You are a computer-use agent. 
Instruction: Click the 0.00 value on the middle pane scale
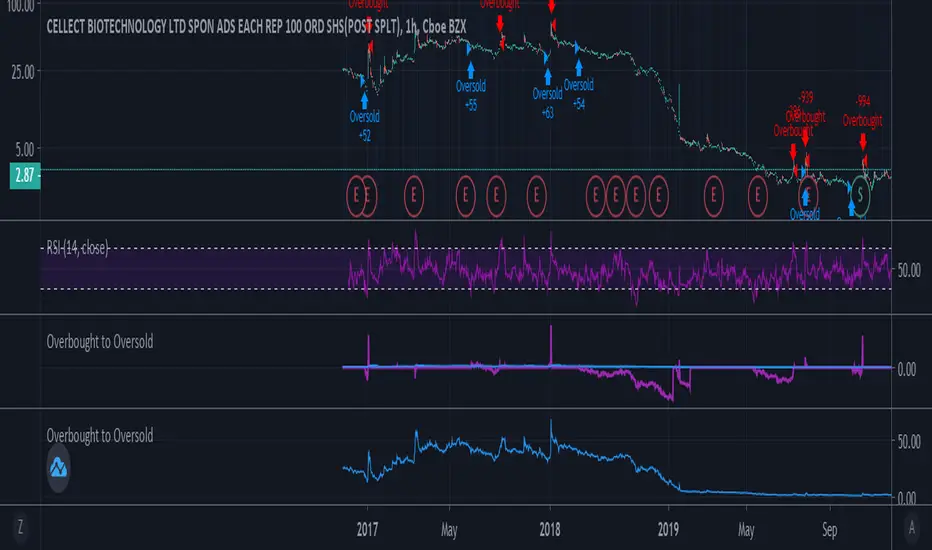(x=907, y=370)
